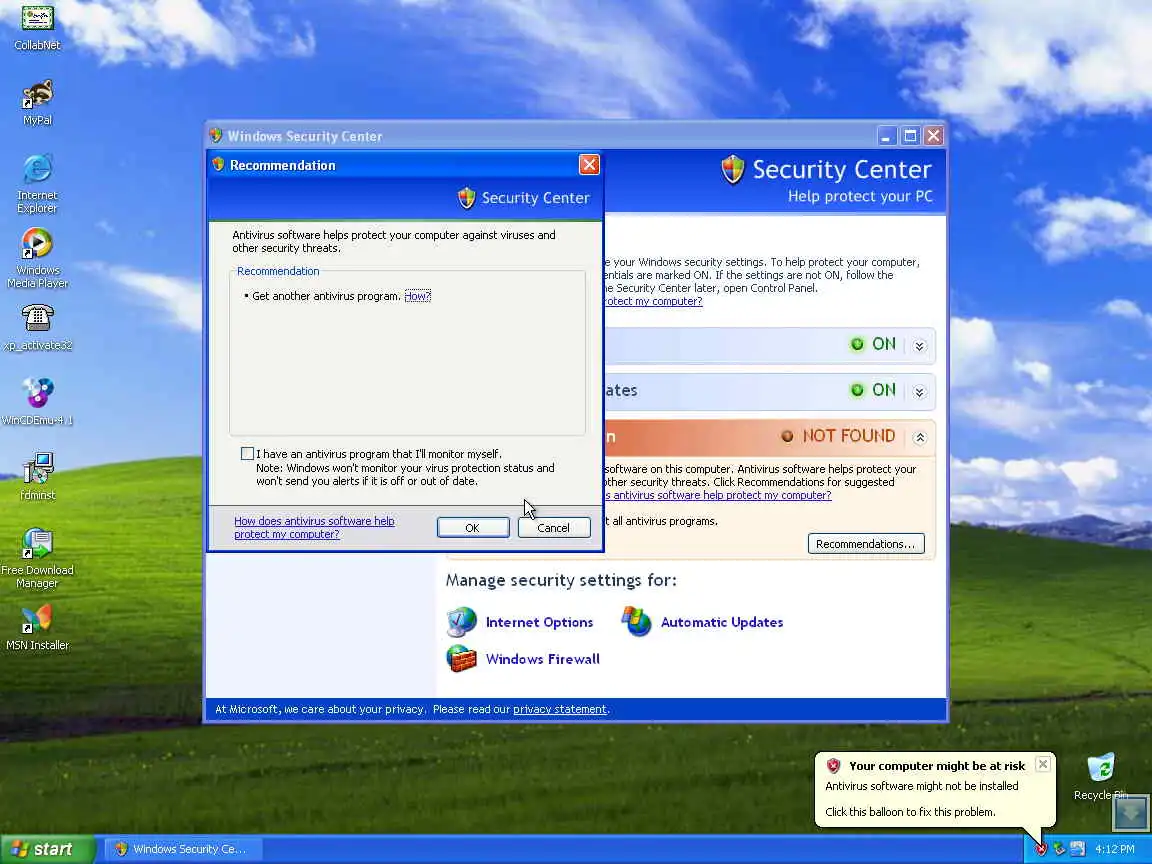Open antivirus help link in Security Center window

(x=718, y=495)
